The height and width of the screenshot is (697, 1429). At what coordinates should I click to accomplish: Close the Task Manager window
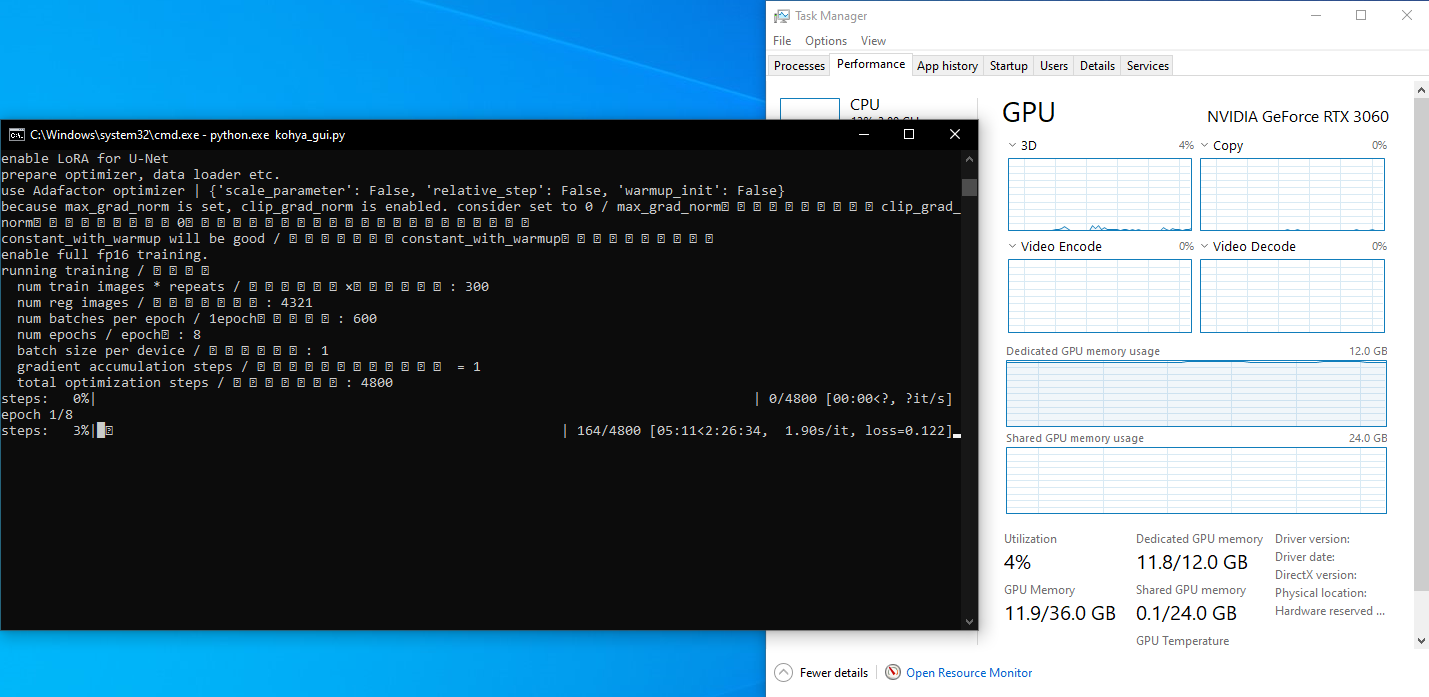[x=1406, y=16]
